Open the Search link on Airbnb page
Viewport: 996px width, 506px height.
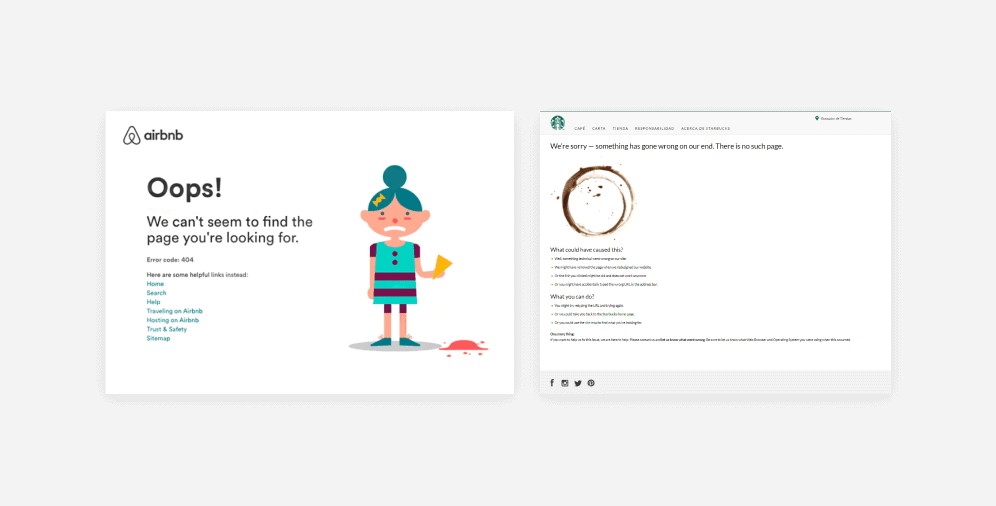(156, 293)
